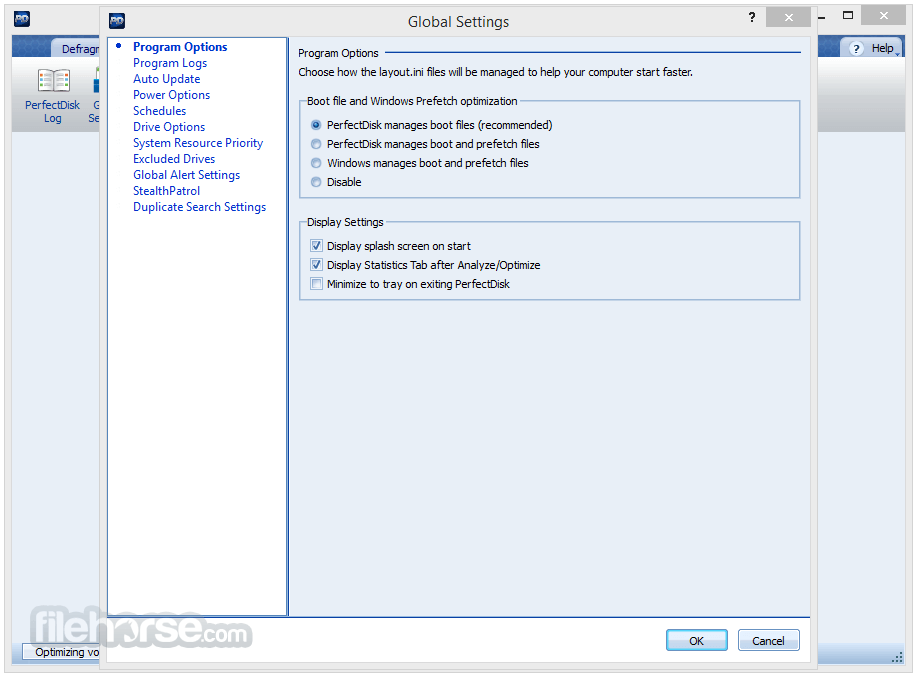Open Help in the main window

tap(873, 49)
